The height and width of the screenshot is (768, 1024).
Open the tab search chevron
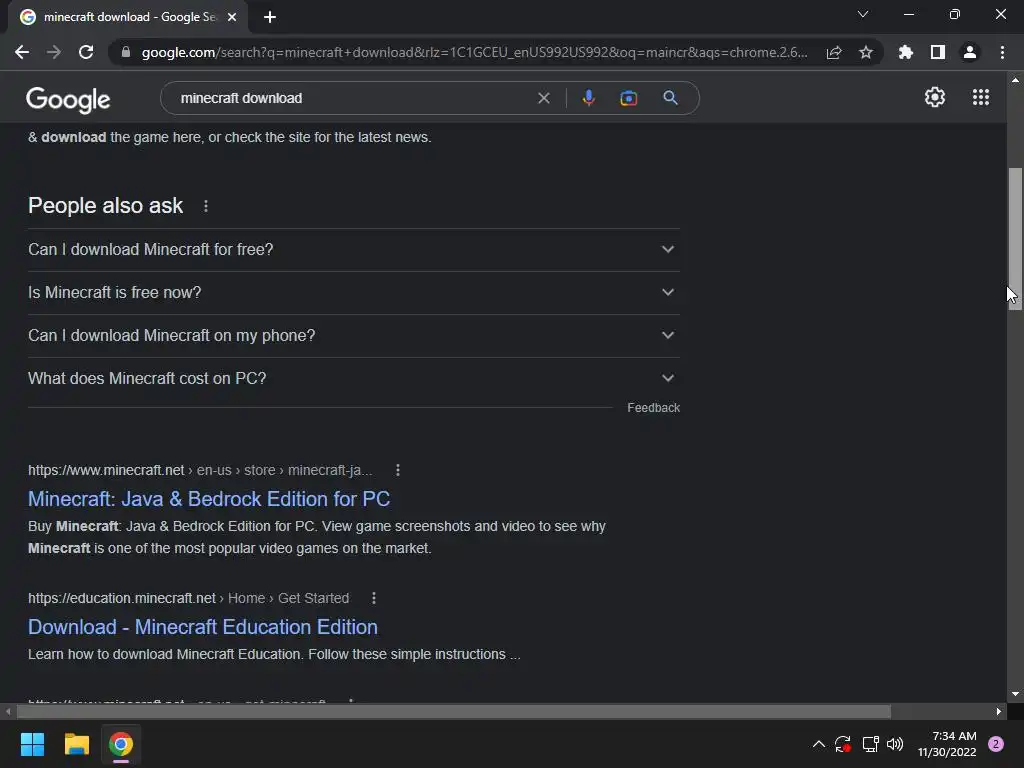click(863, 14)
